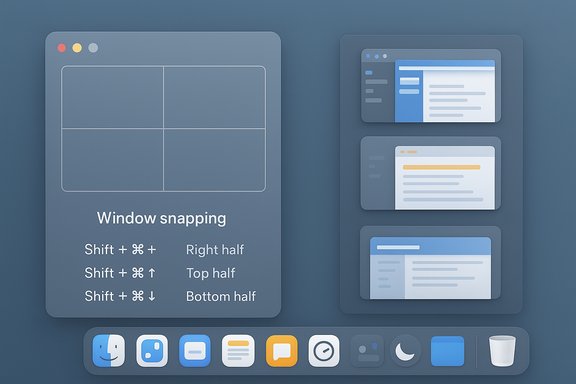The image size is (576, 384).
Task: Click the 'Right half' label
Action: pos(215,250)
